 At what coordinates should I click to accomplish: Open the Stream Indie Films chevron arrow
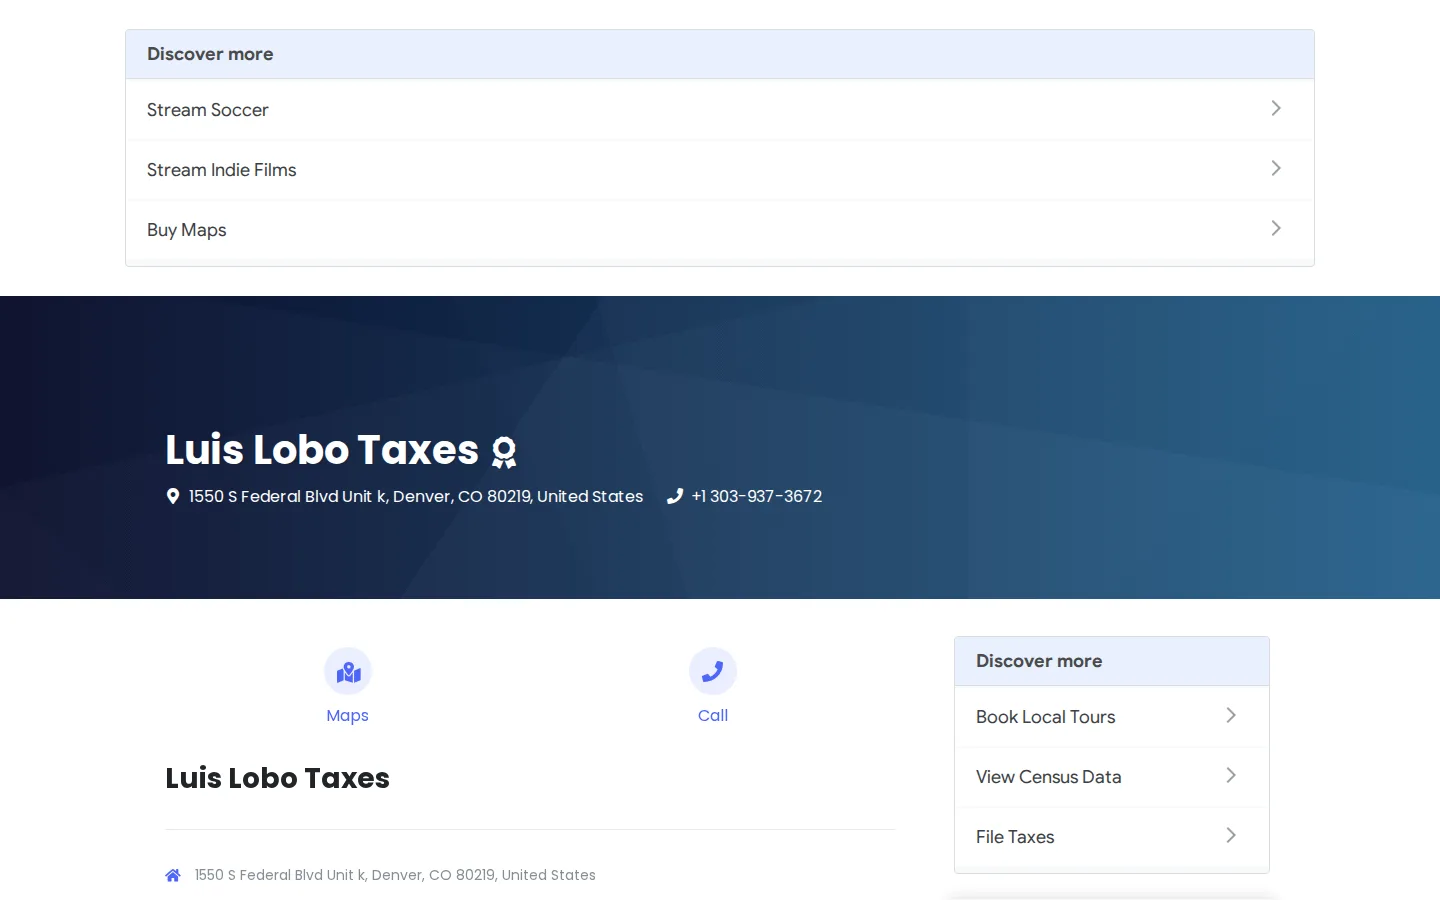coord(1276,168)
